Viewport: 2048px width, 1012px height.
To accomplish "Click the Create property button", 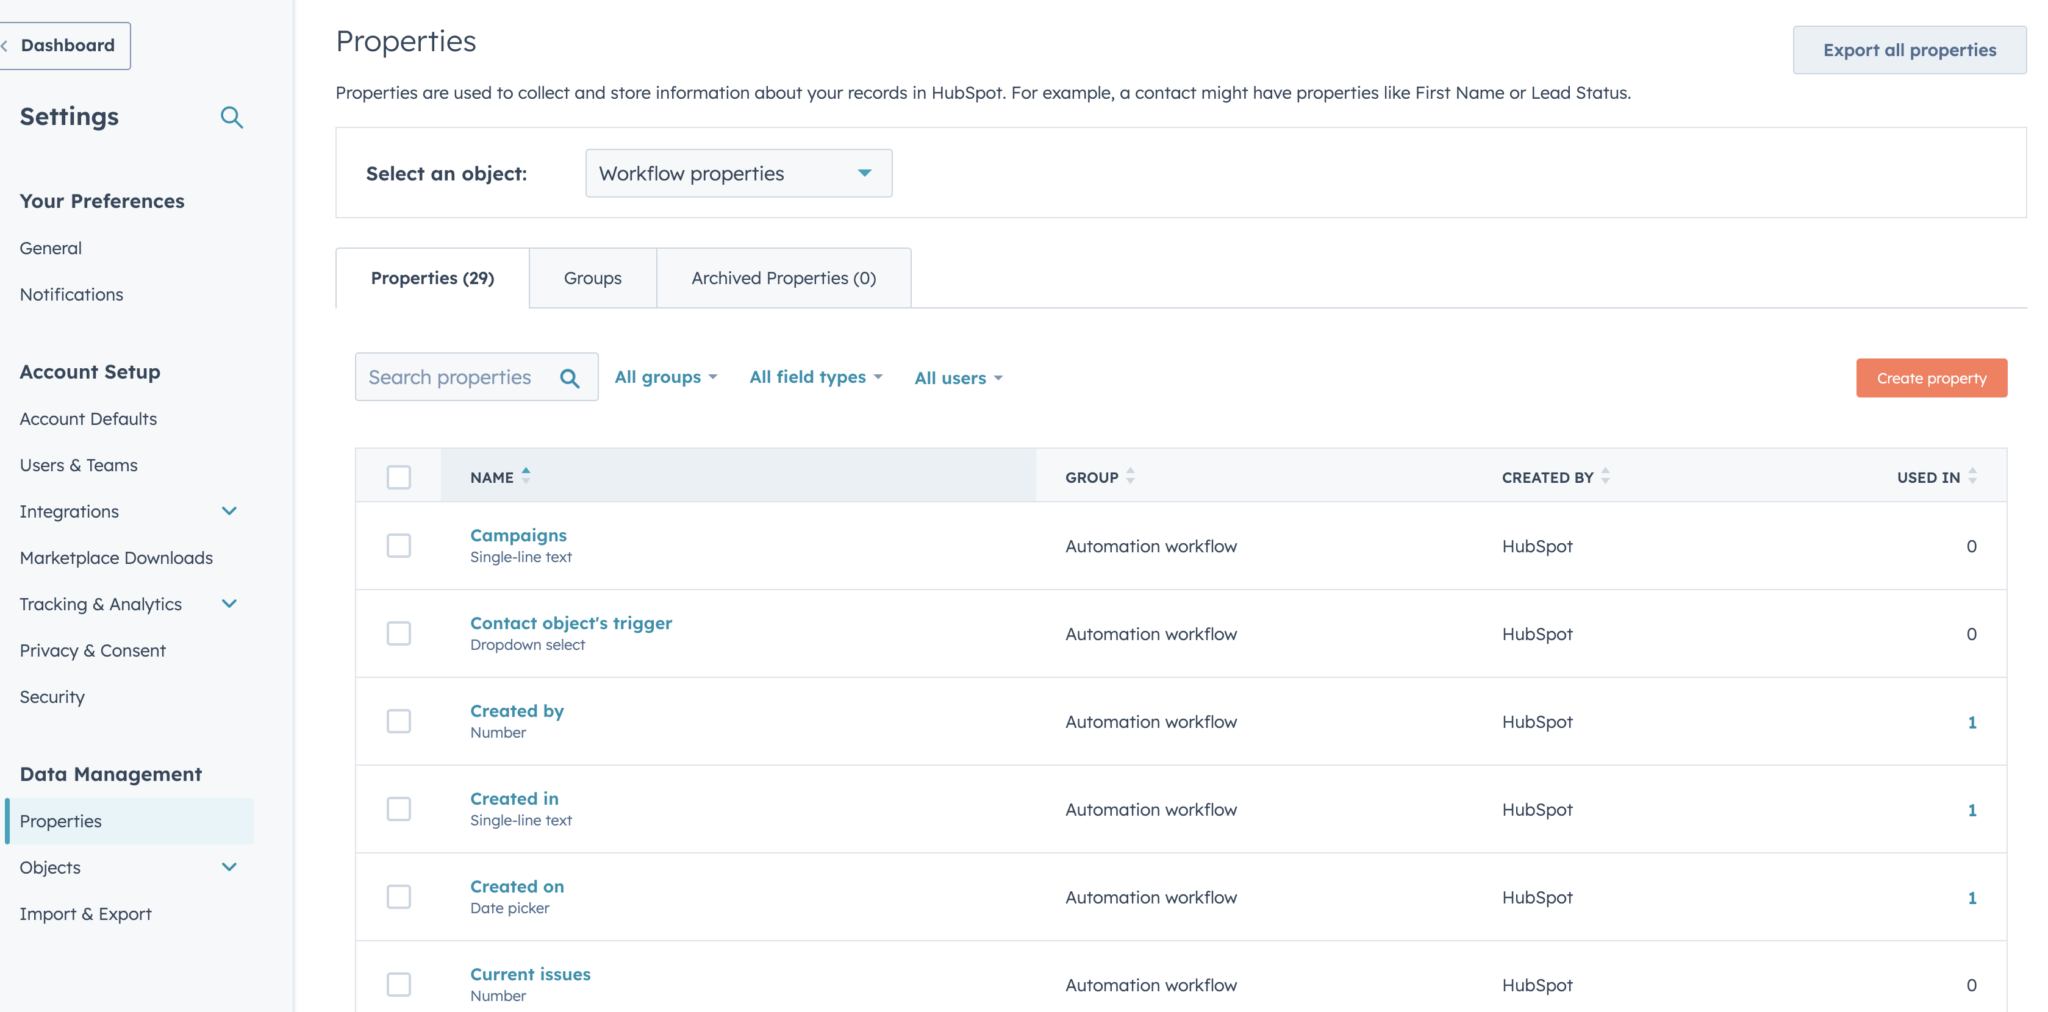I will 1931,378.
